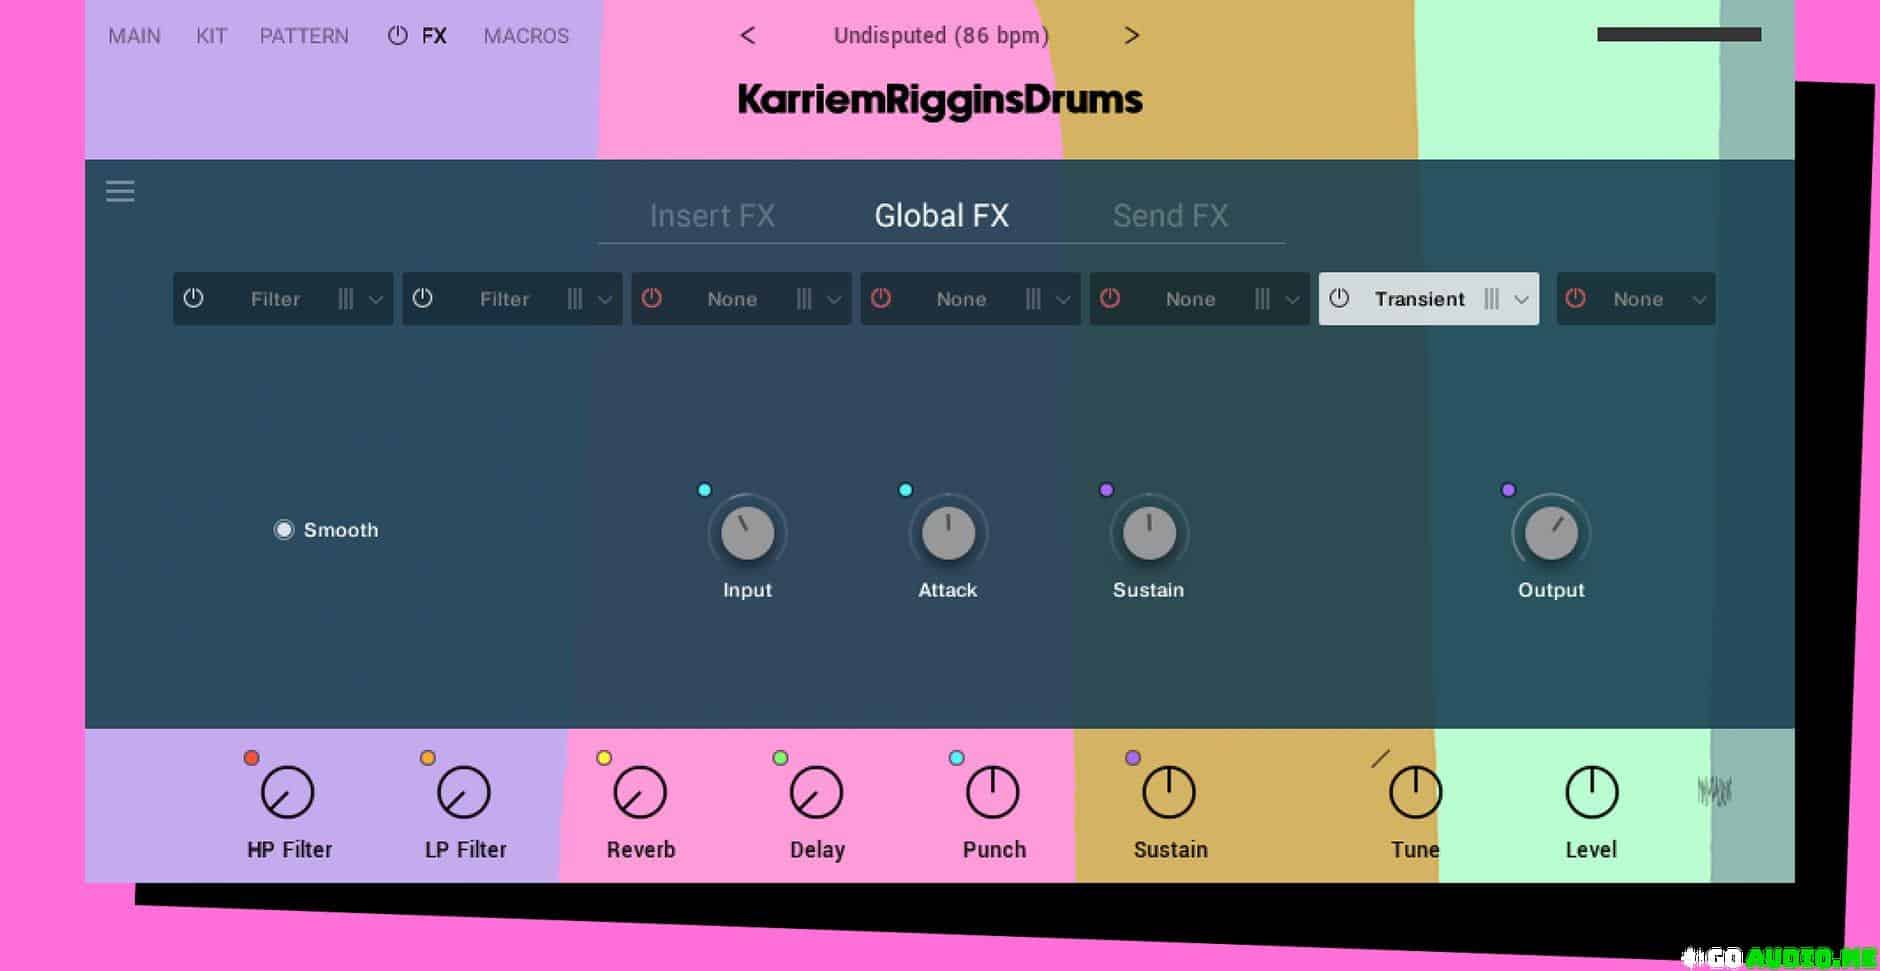Click the Level macro knob
Image resolution: width=1880 pixels, height=971 pixels.
point(1591,792)
